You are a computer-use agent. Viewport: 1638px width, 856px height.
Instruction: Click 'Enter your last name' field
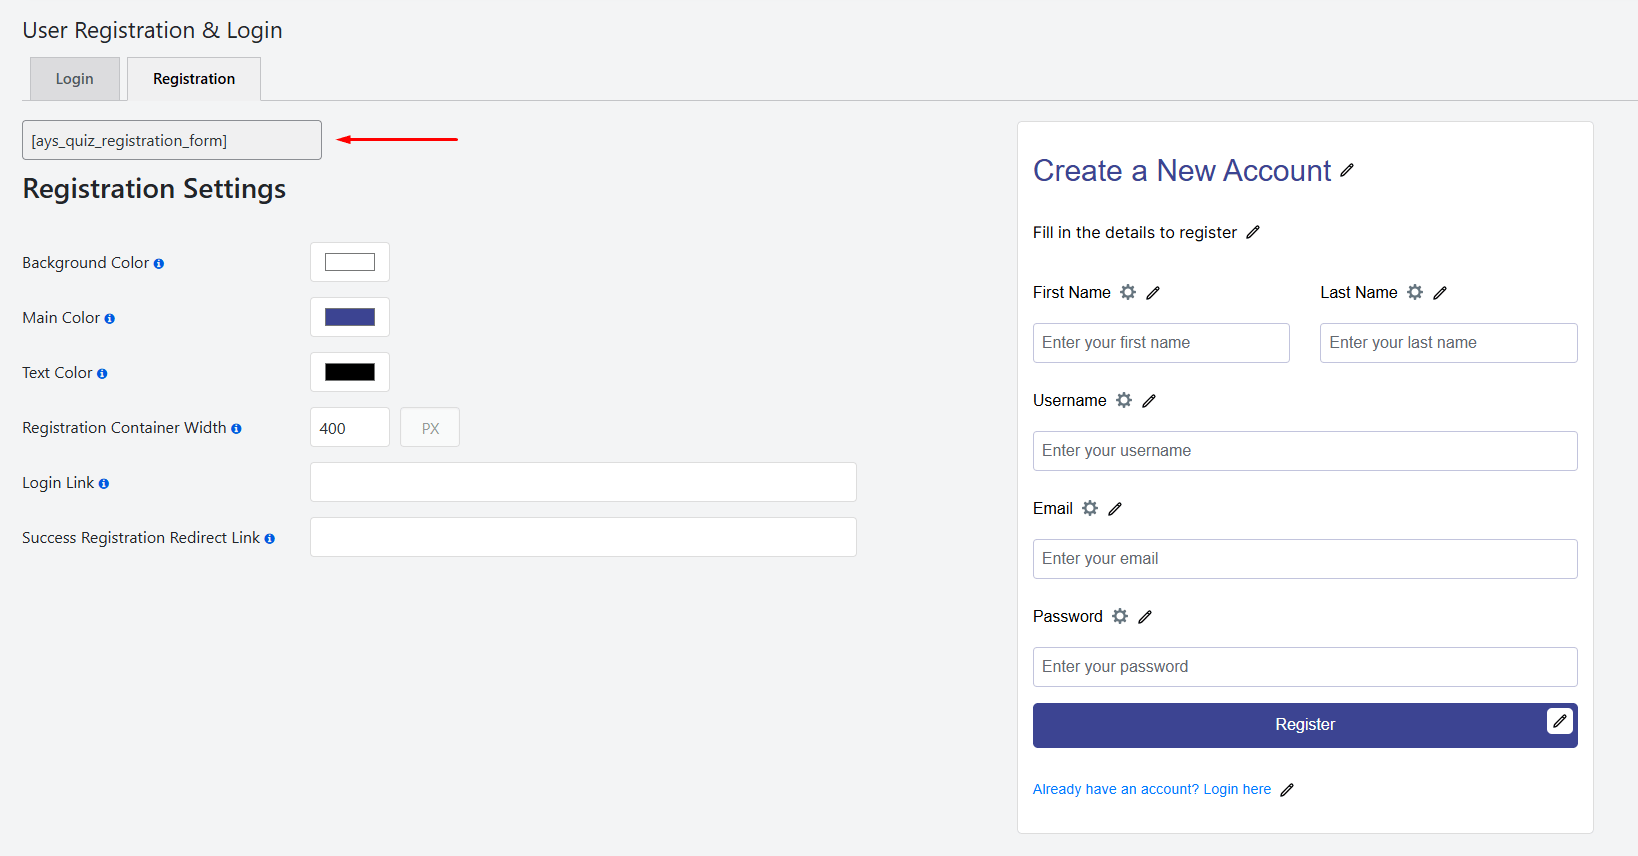pyautogui.click(x=1449, y=343)
